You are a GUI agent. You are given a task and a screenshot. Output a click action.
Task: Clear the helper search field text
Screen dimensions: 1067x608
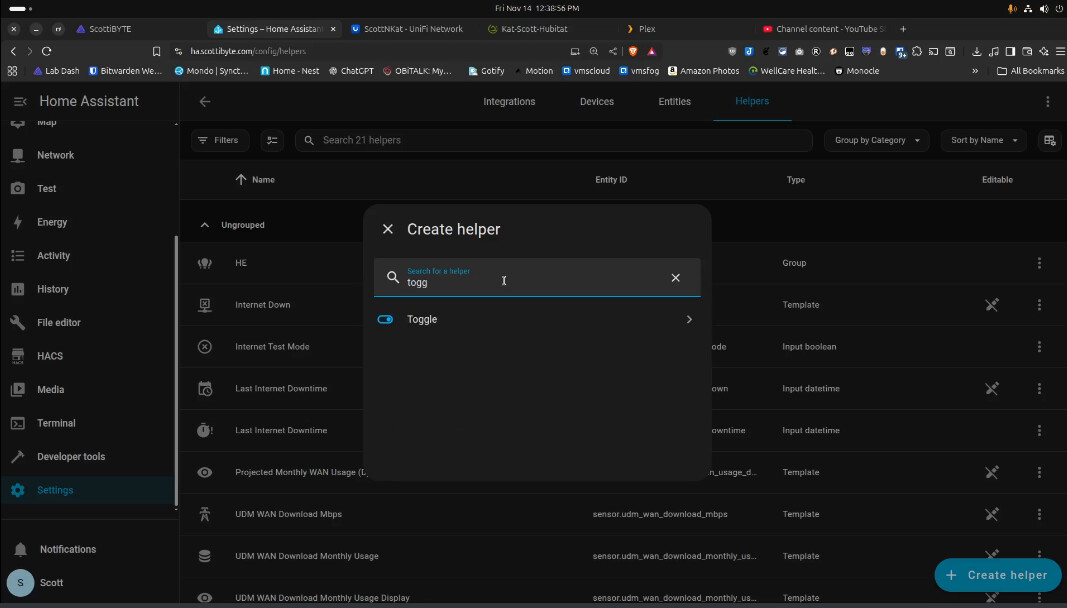[x=675, y=278]
